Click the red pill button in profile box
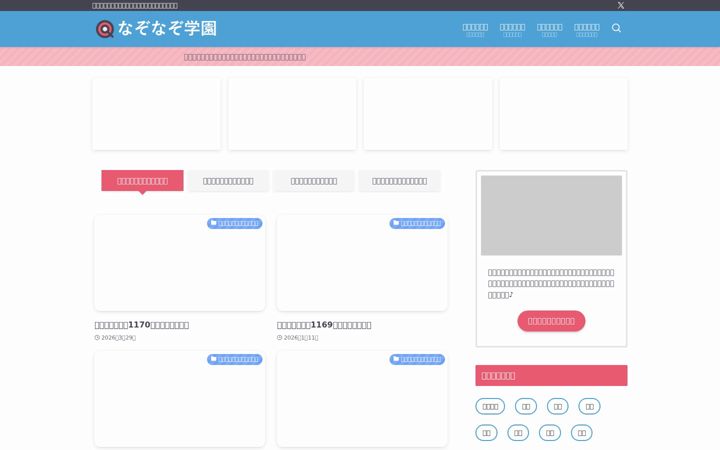Image resolution: width=720 pixels, height=450 pixels. [x=551, y=321]
